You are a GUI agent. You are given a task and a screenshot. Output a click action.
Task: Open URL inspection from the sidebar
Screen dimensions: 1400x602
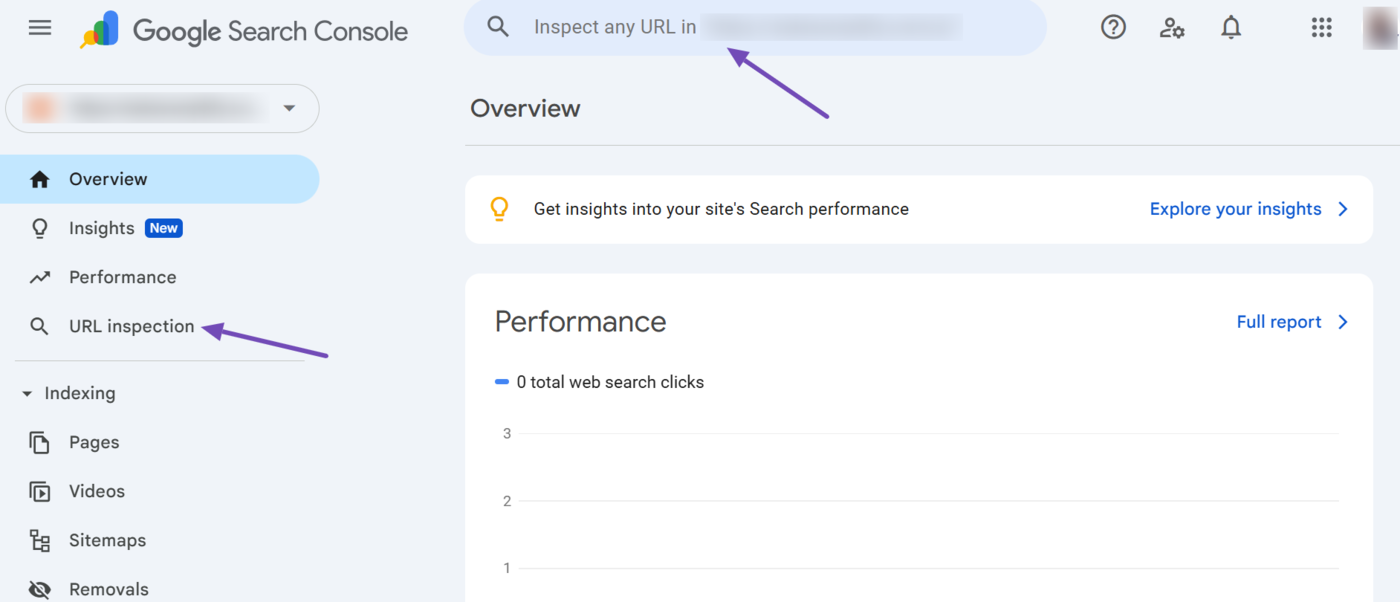tap(131, 327)
